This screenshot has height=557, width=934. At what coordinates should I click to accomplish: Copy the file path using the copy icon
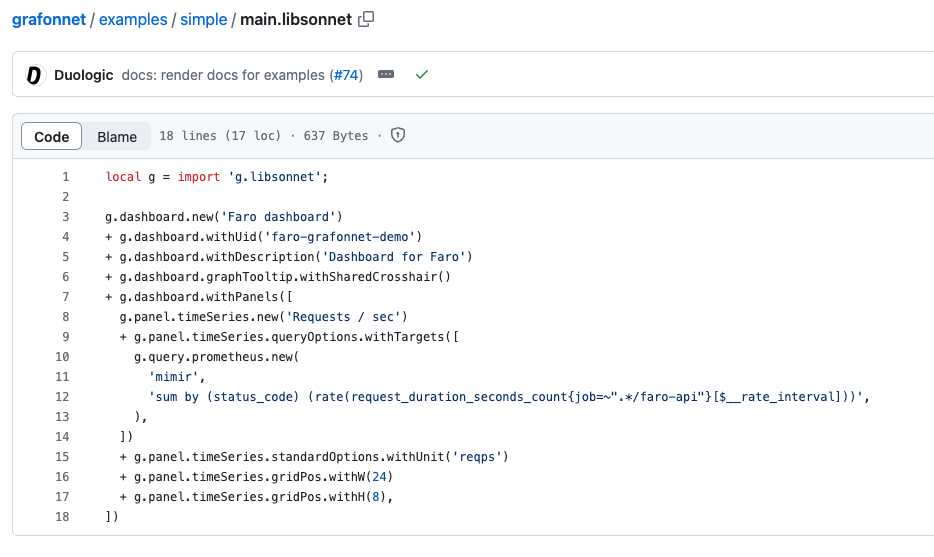tap(367, 19)
